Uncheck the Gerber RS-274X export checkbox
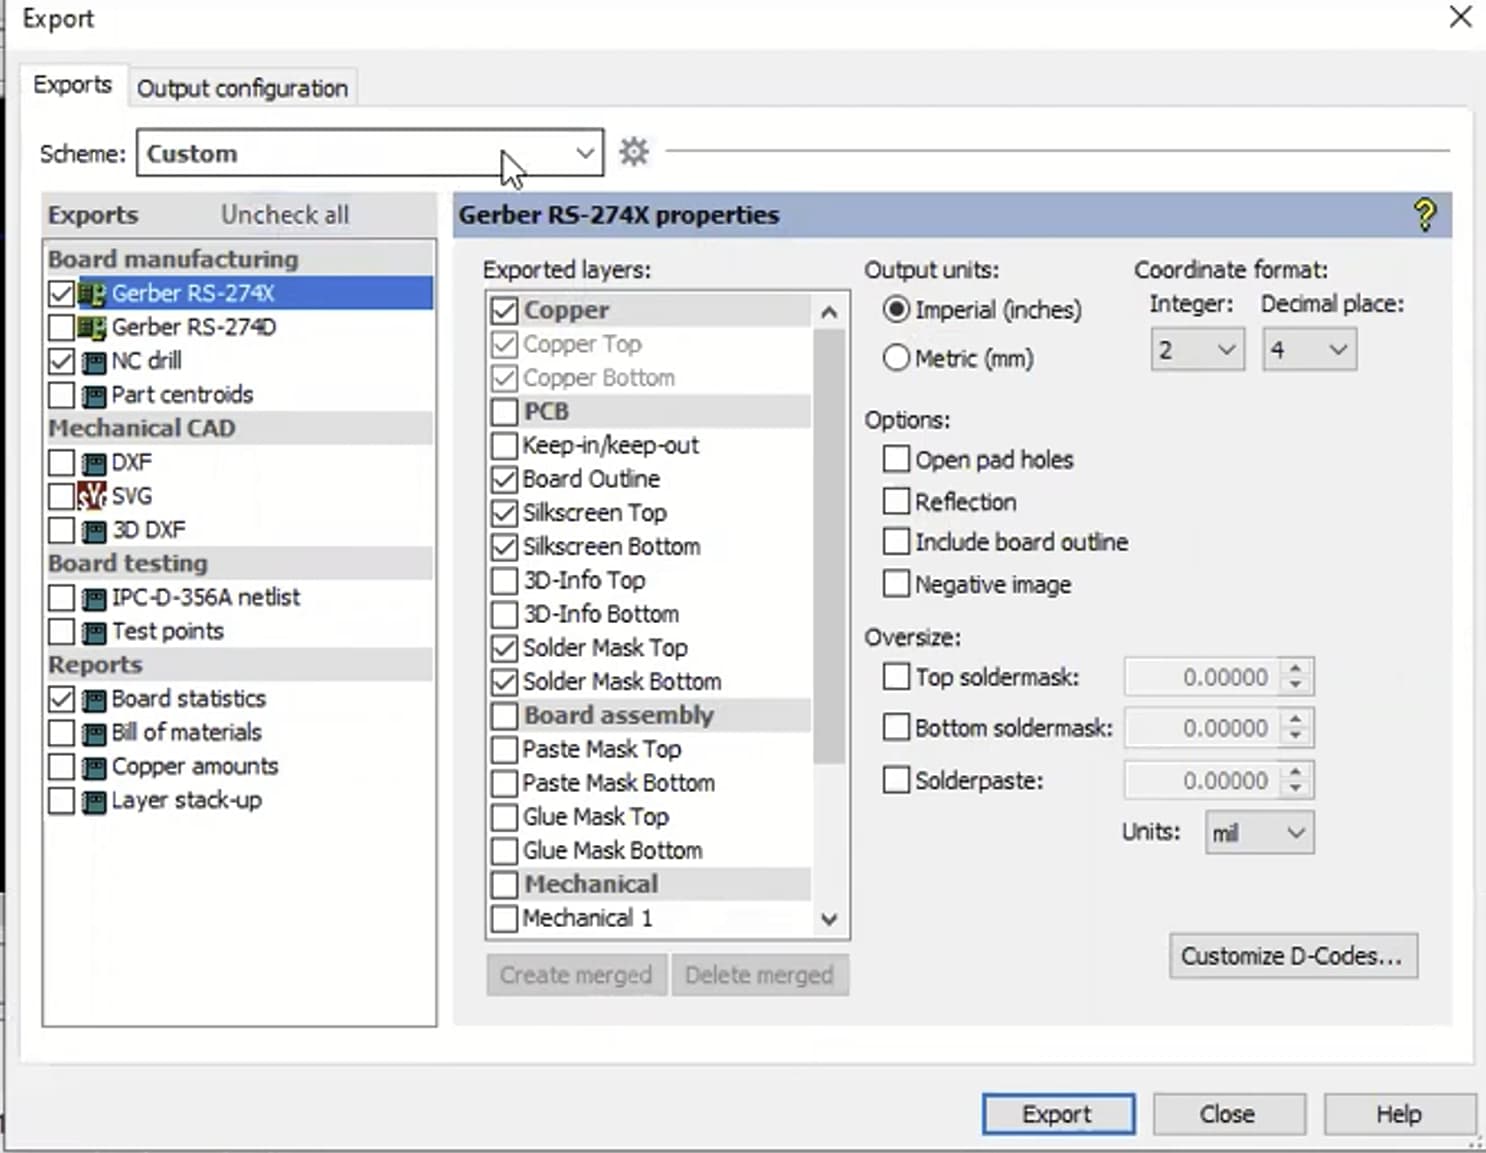This screenshot has width=1486, height=1153. pos(61,293)
